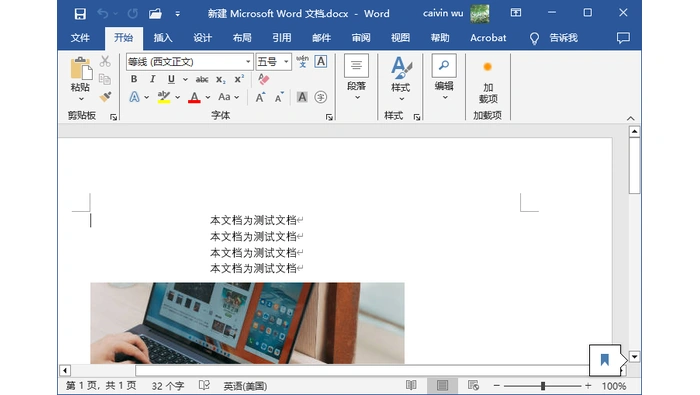Screen dimensions: 700x395
Task: Open the font size box 五号
Action: (274, 62)
